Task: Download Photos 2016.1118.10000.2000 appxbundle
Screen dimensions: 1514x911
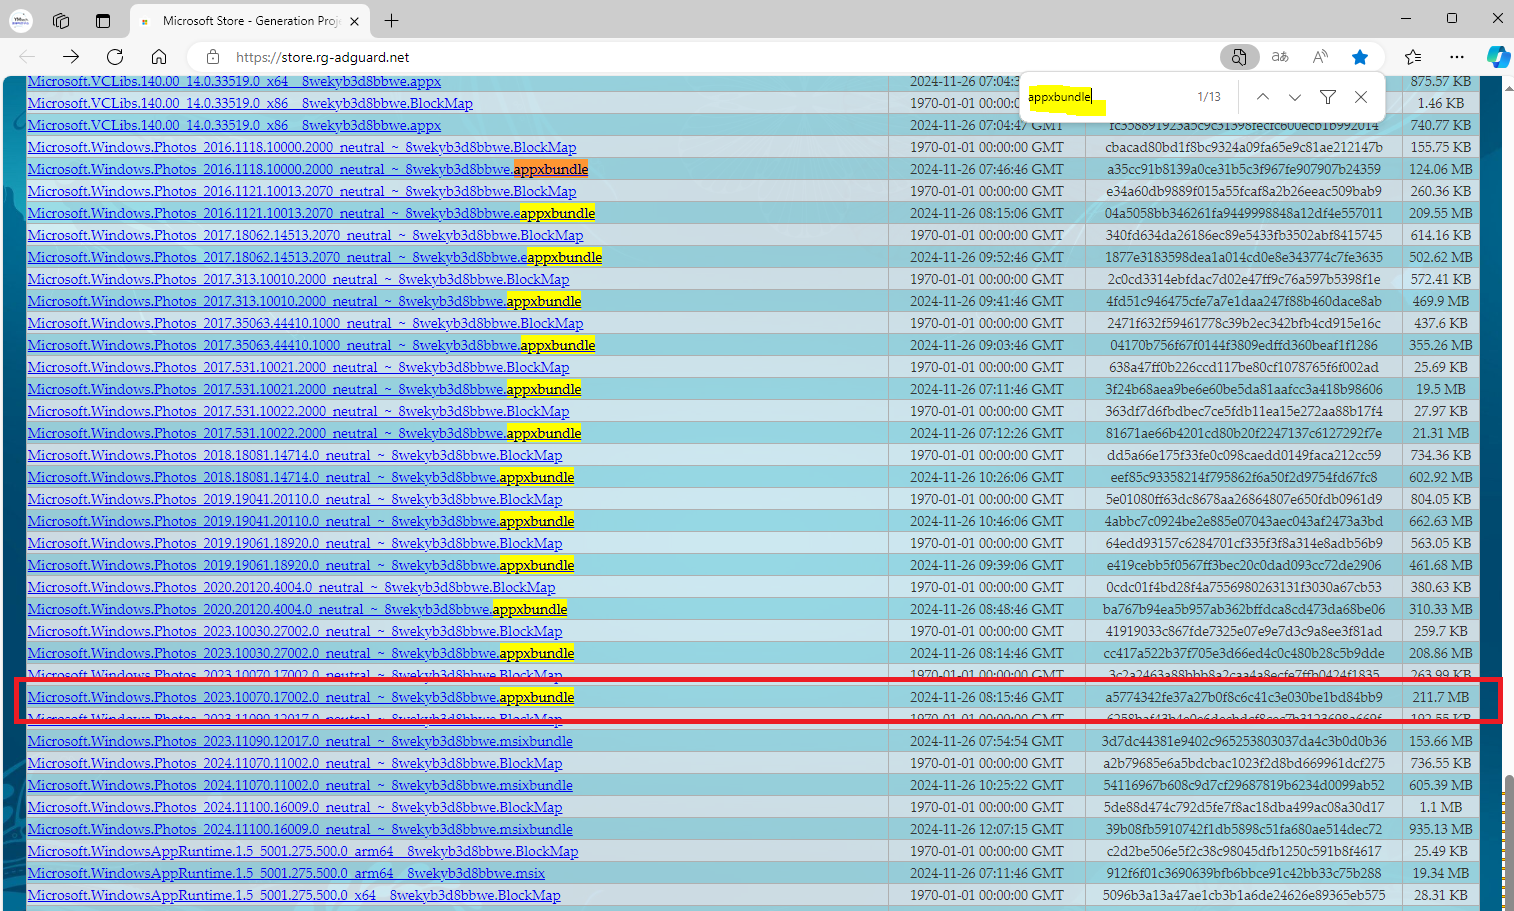Action: tap(308, 169)
